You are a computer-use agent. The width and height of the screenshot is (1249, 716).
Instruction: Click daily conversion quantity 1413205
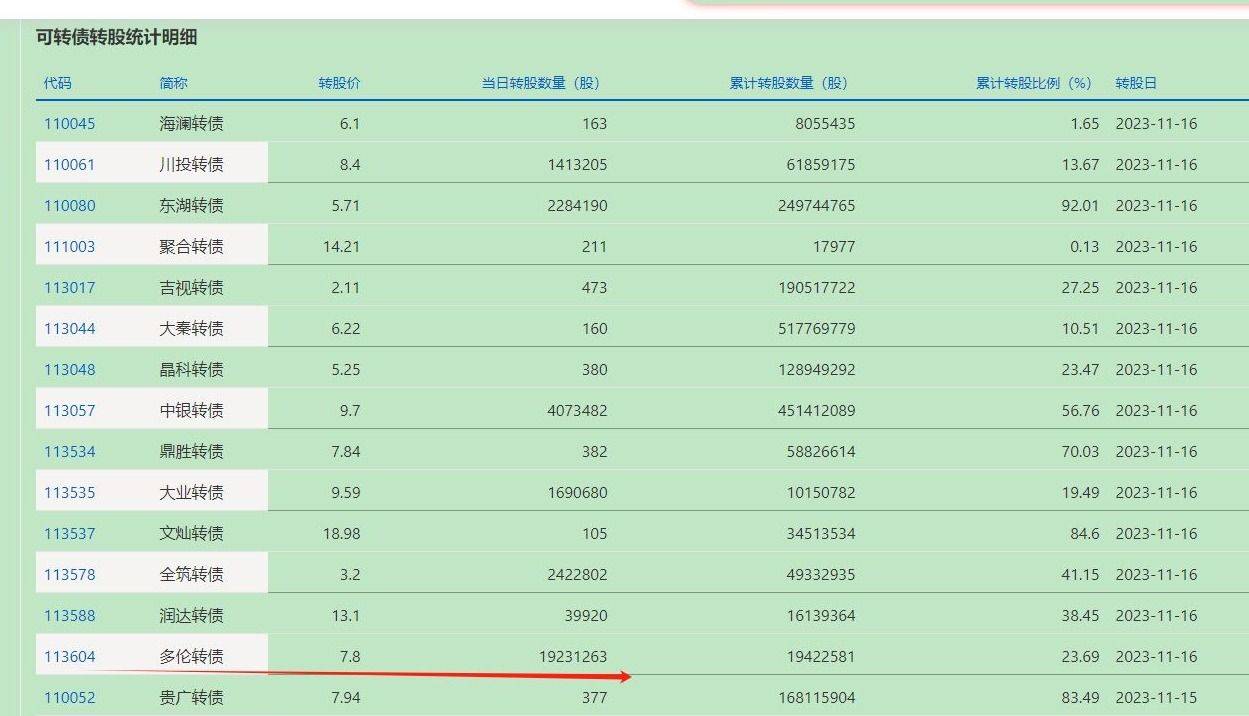coord(577,165)
